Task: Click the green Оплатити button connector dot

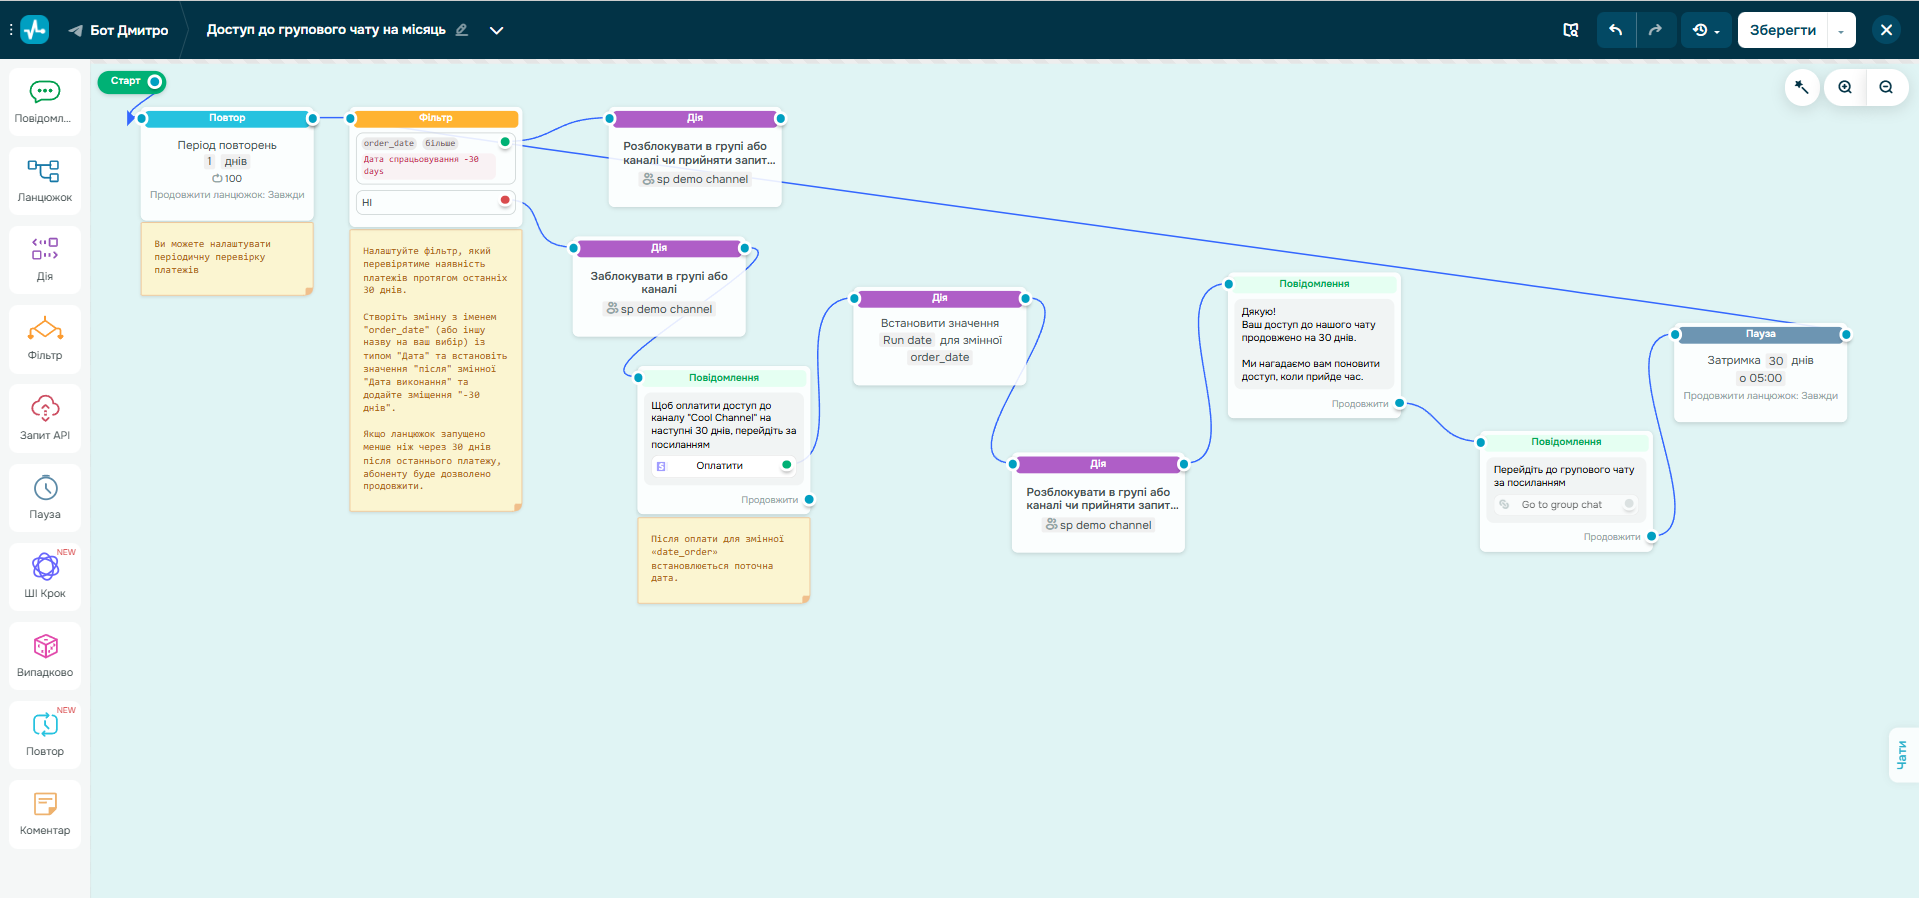Action: (787, 465)
